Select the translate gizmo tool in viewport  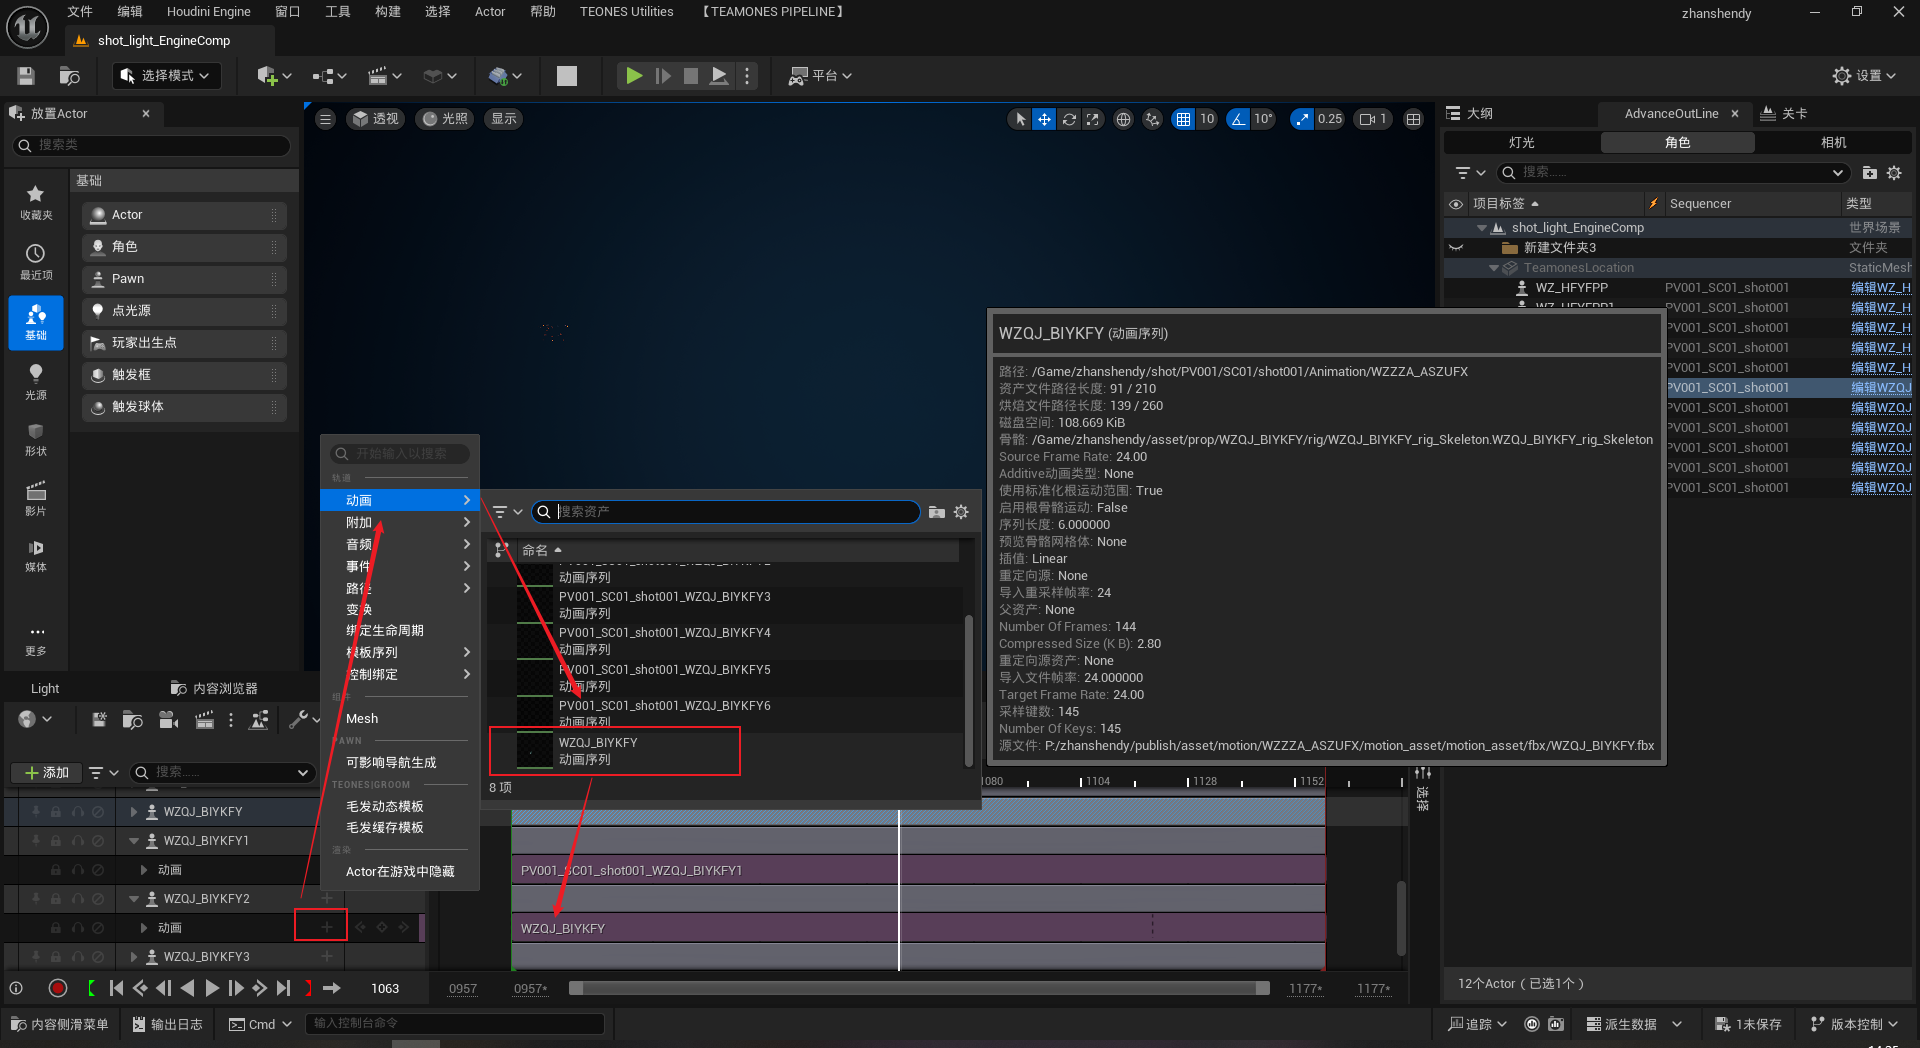1044,119
